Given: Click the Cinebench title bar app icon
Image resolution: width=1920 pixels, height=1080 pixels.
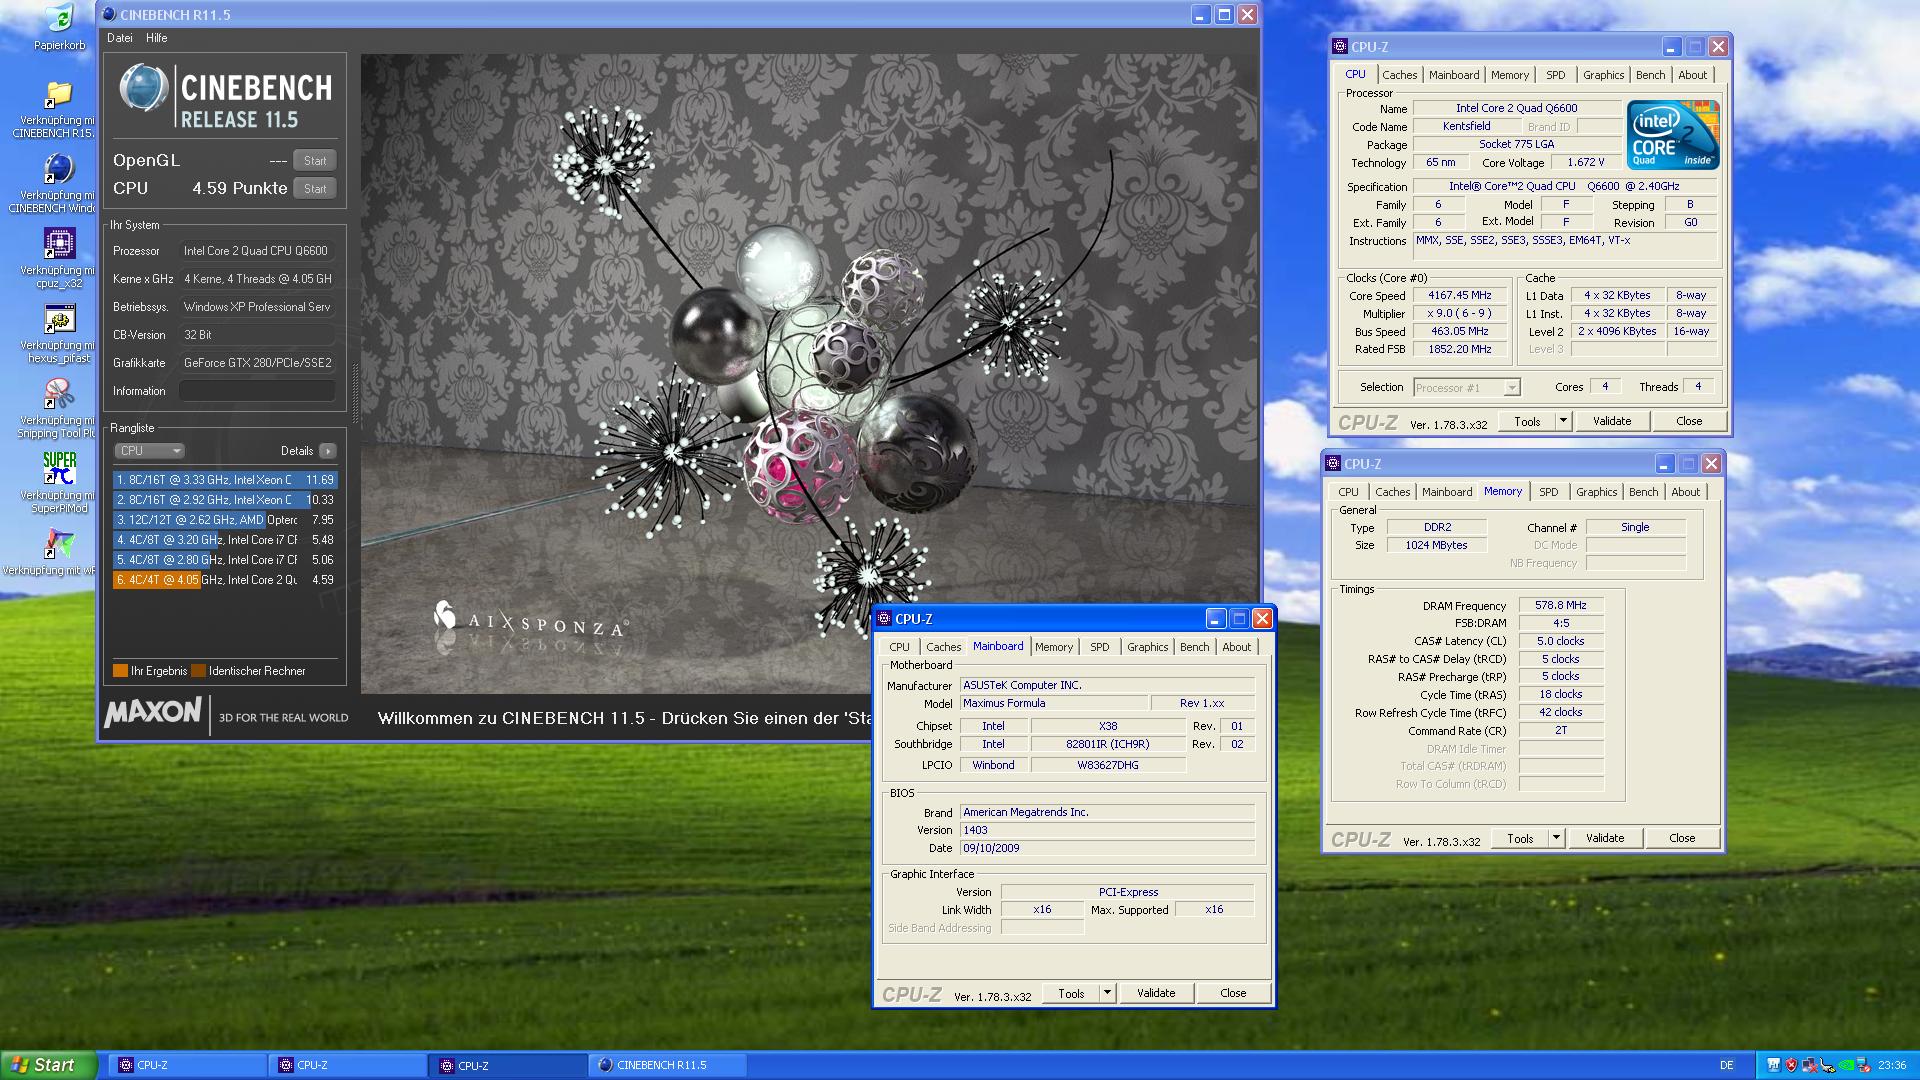Looking at the screenshot, I should [109, 15].
